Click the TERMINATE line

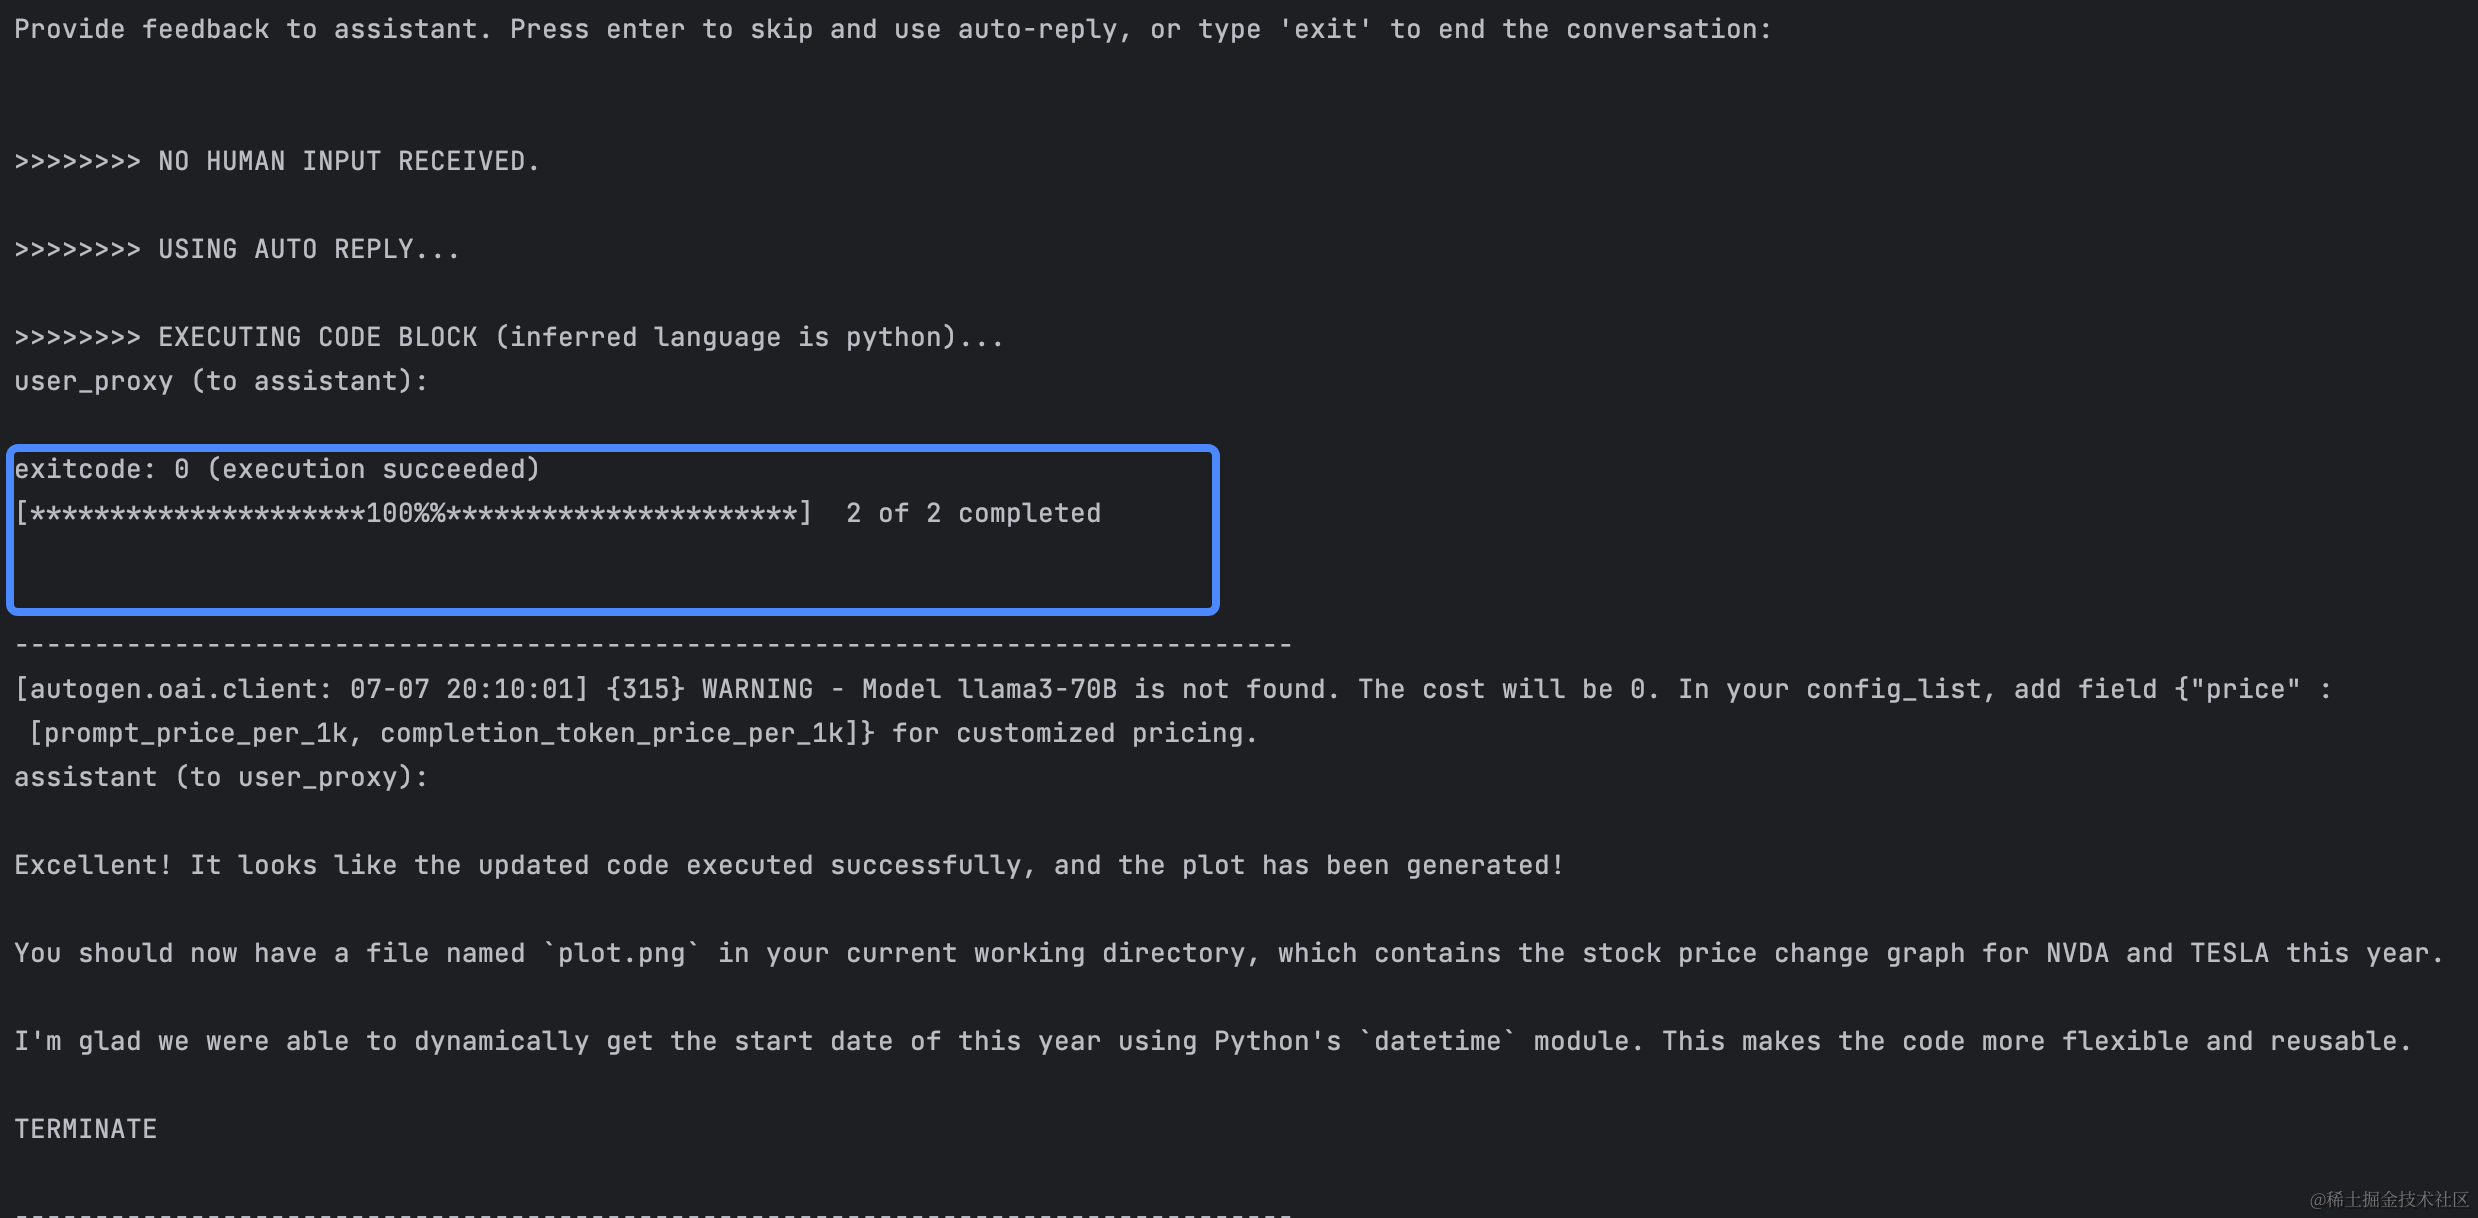click(x=85, y=1130)
